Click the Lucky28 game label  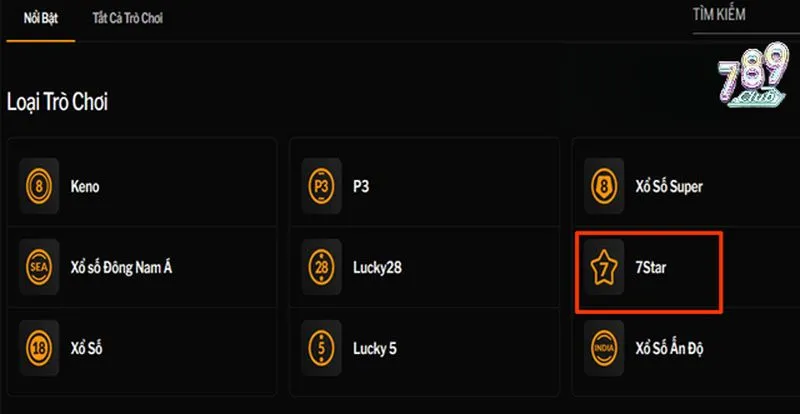[378, 269]
